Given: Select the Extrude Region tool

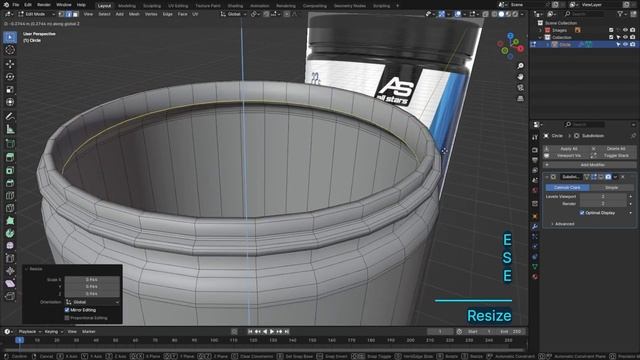Looking at the screenshot, I should [10, 158].
